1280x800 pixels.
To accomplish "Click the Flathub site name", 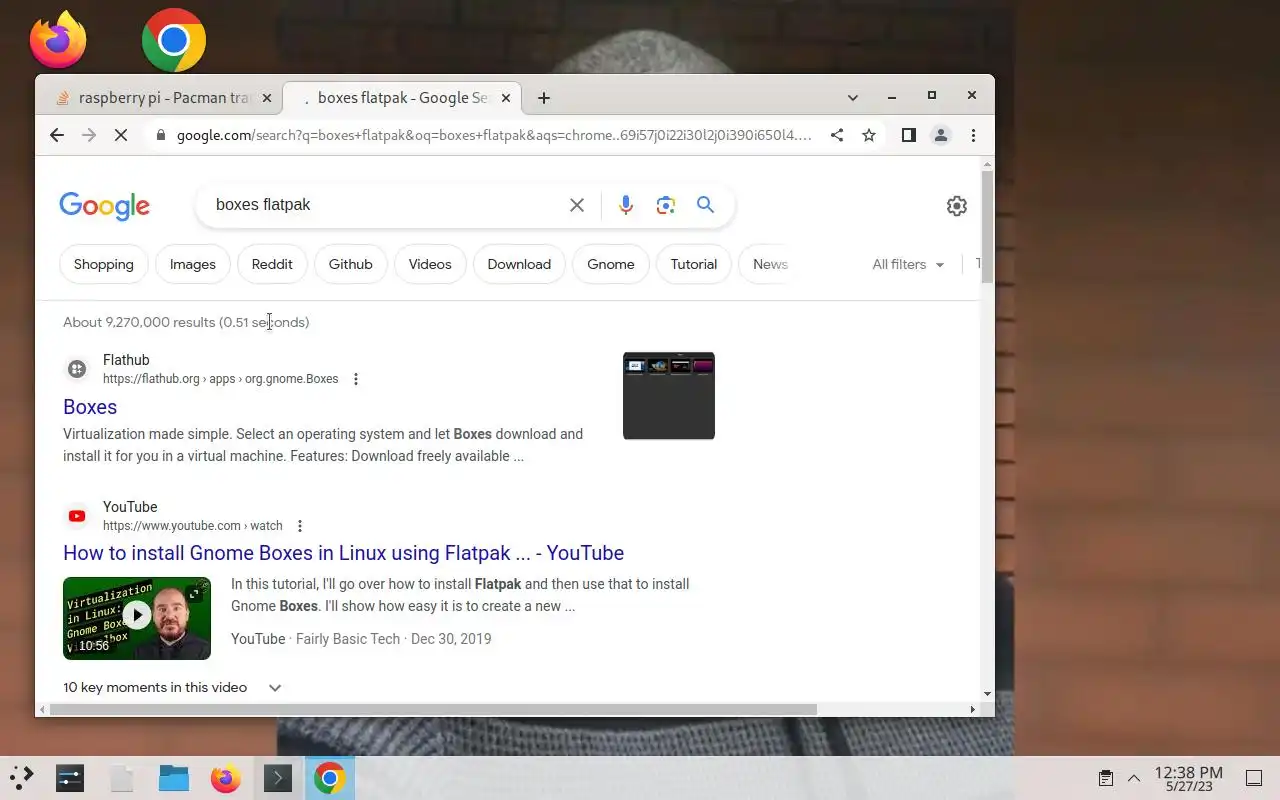I will click(126, 360).
